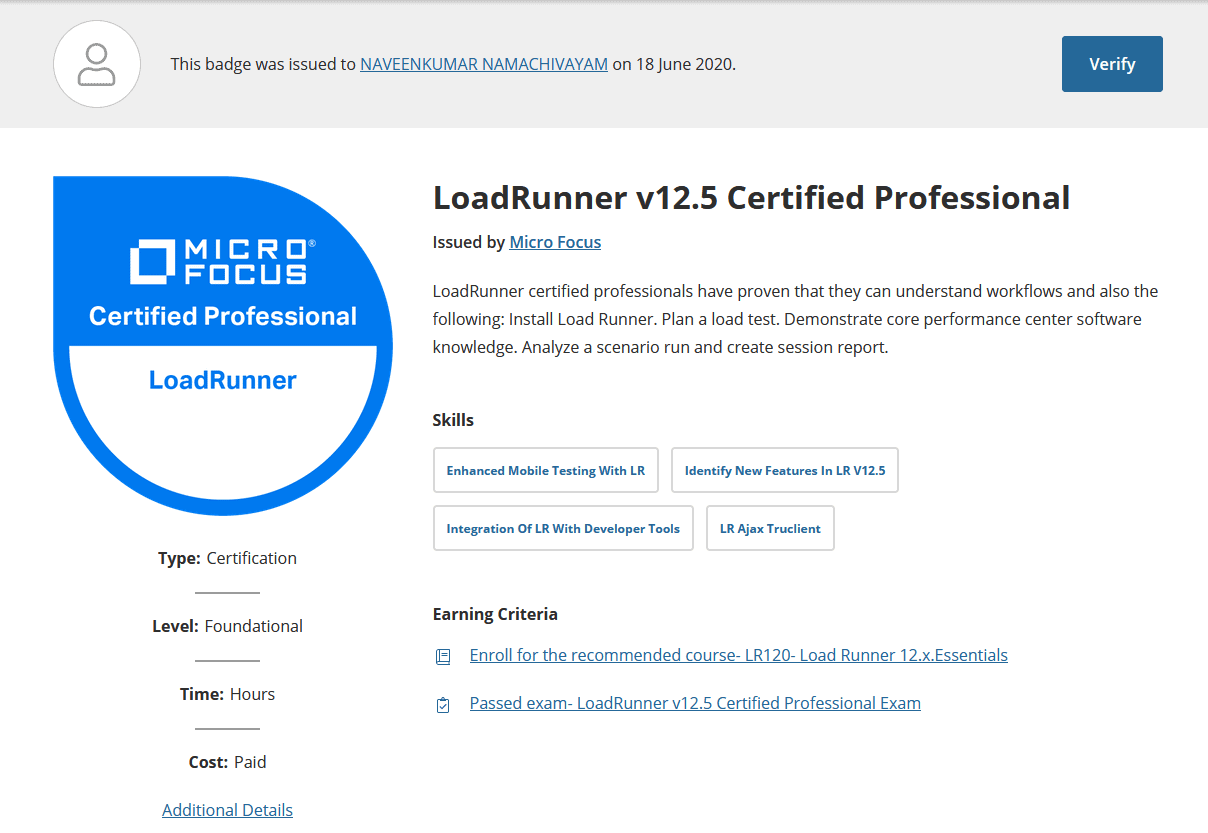This screenshot has height=833, width=1208.
Task: Click the Foundational level label
Action: coord(253,625)
